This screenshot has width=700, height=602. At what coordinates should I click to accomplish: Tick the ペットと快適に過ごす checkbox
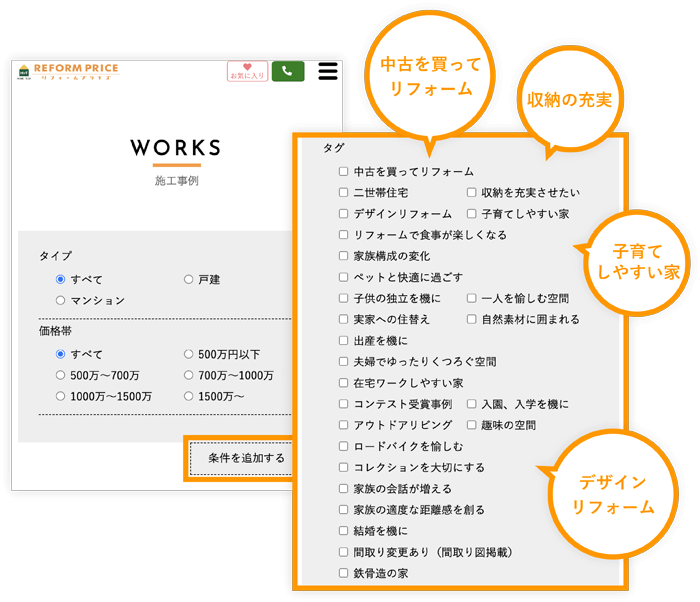343,277
